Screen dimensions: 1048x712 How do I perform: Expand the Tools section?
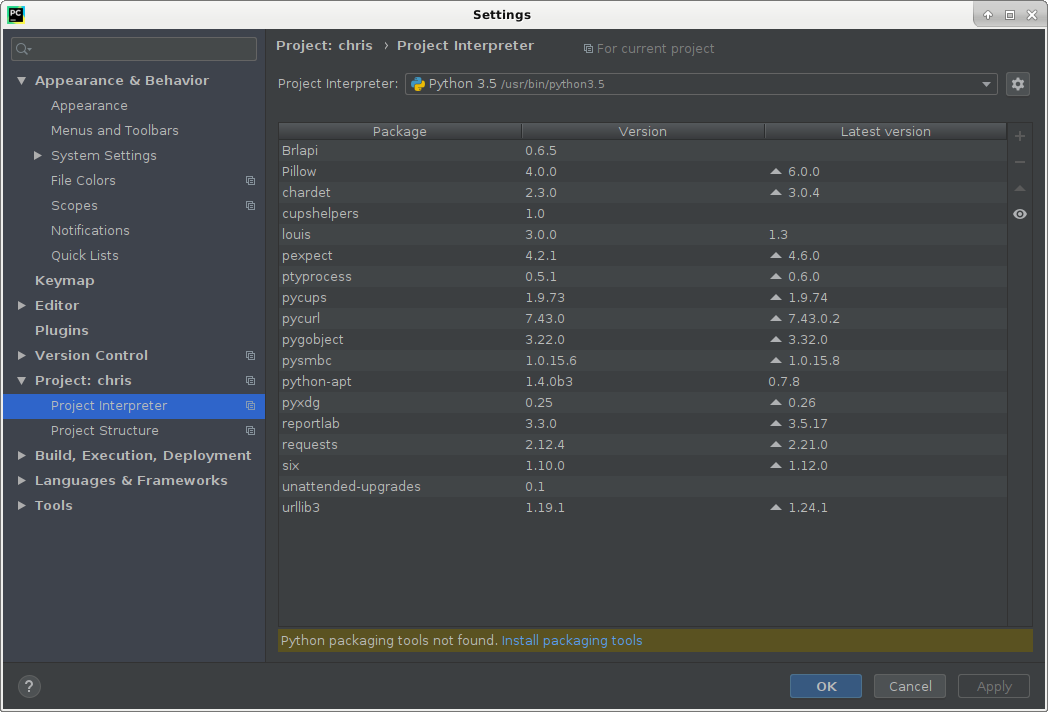point(21,505)
